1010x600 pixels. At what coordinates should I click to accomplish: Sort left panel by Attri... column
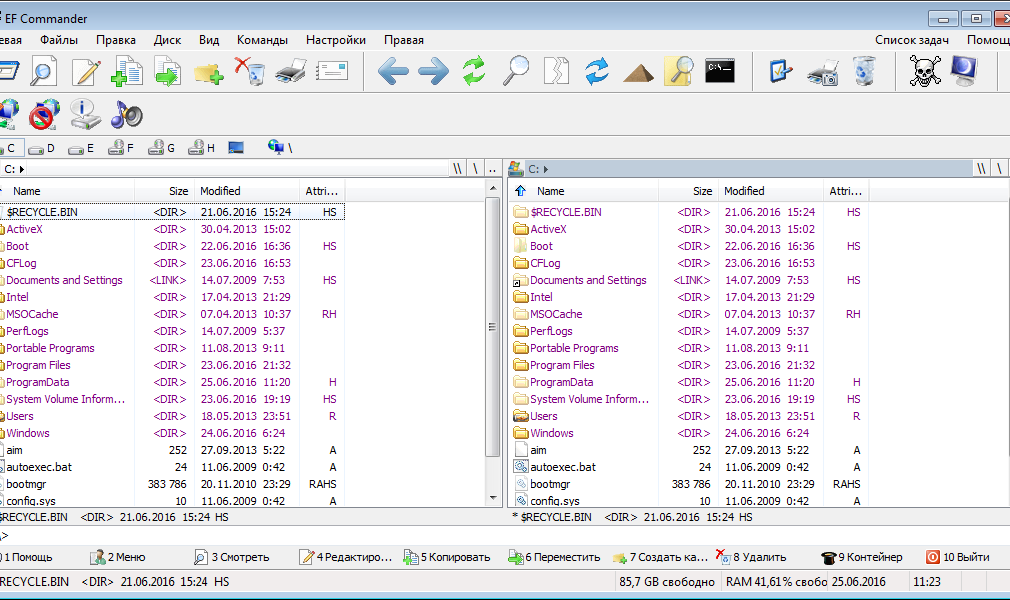pyautogui.click(x=323, y=191)
